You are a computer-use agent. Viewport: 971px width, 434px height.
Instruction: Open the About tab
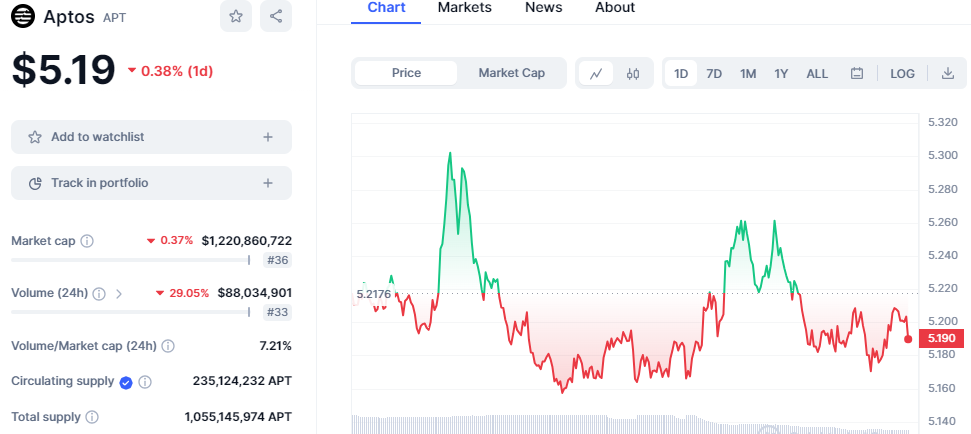point(615,8)
